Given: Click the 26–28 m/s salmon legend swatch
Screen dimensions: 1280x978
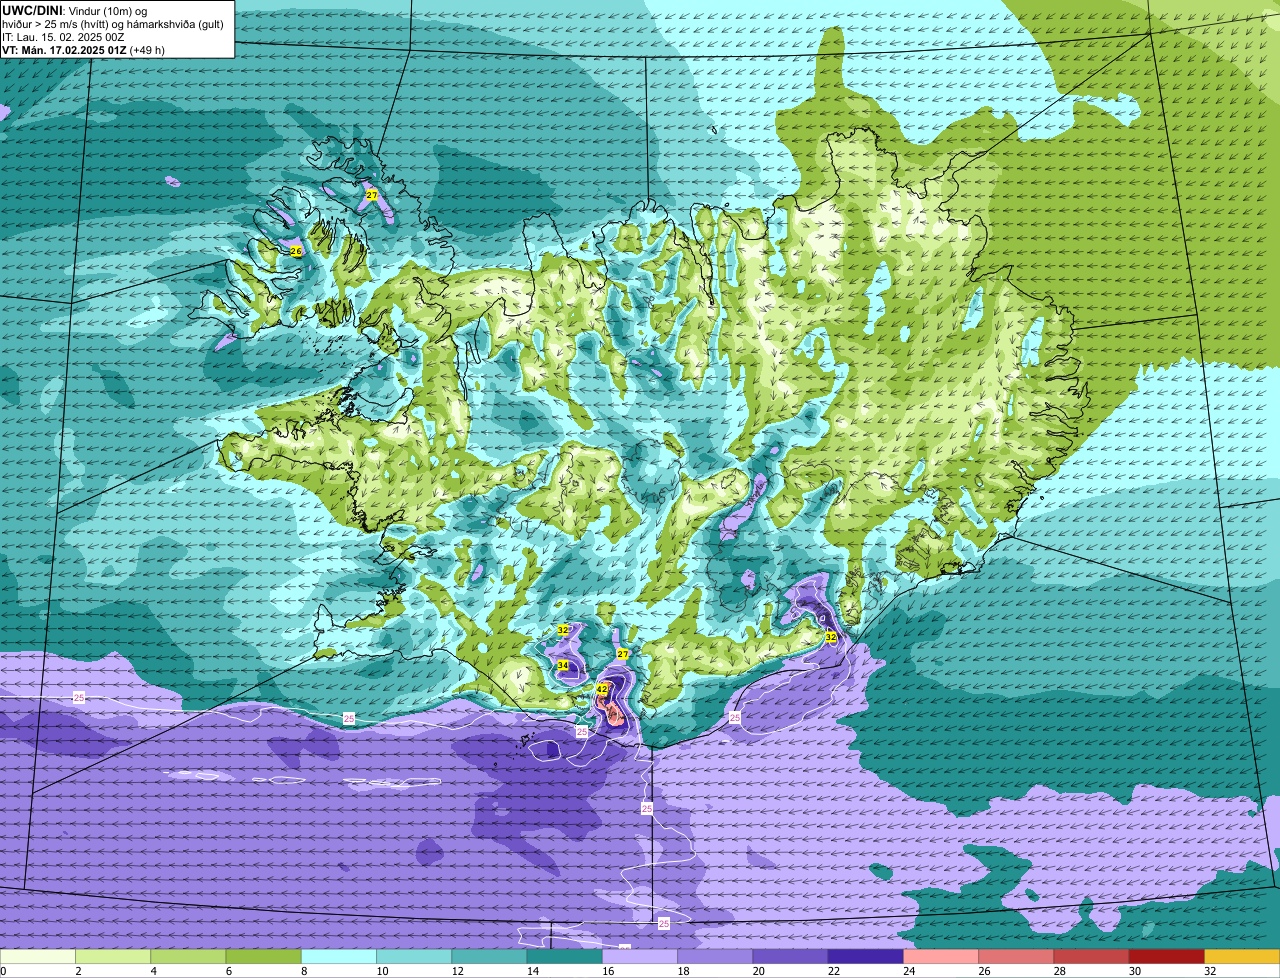Looking at the screenshot, I should [x=1017, y=956].
